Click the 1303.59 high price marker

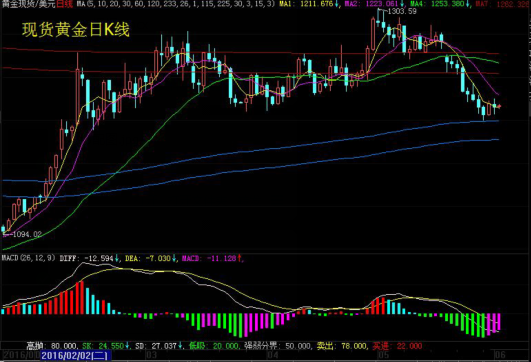[402, 12]
